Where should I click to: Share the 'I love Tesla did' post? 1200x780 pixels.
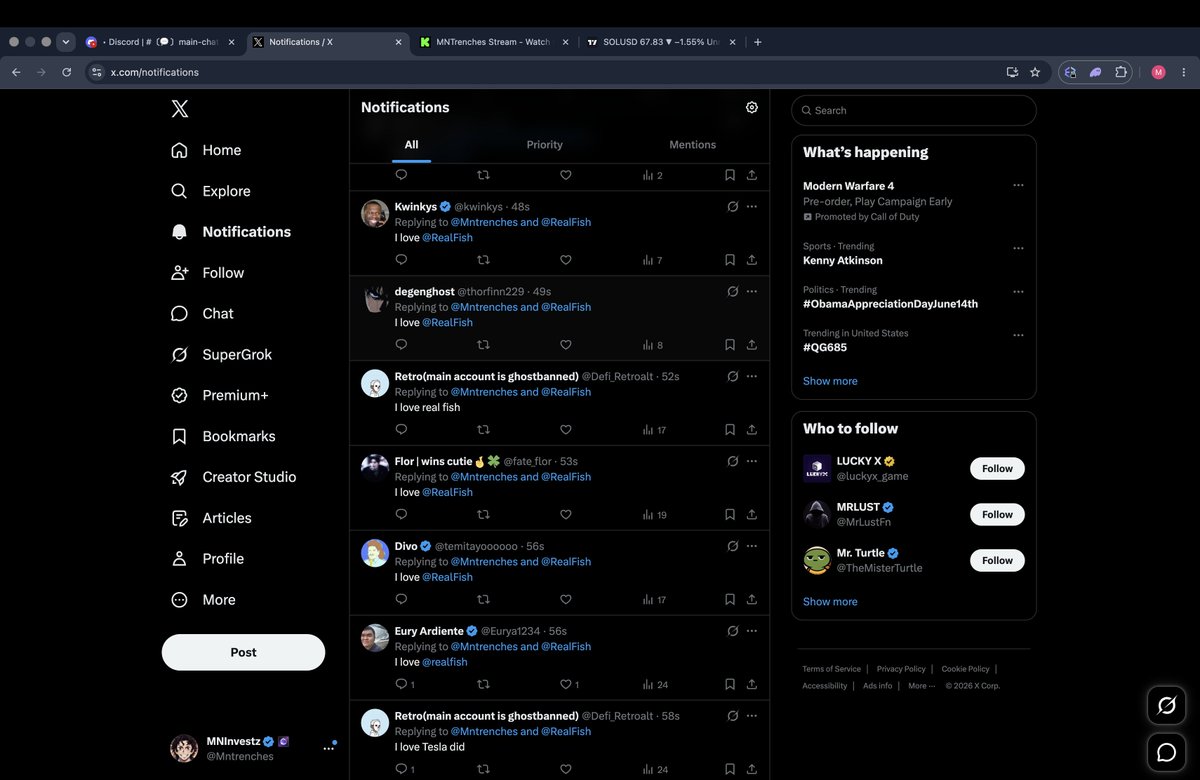click(x=752, y=770)
